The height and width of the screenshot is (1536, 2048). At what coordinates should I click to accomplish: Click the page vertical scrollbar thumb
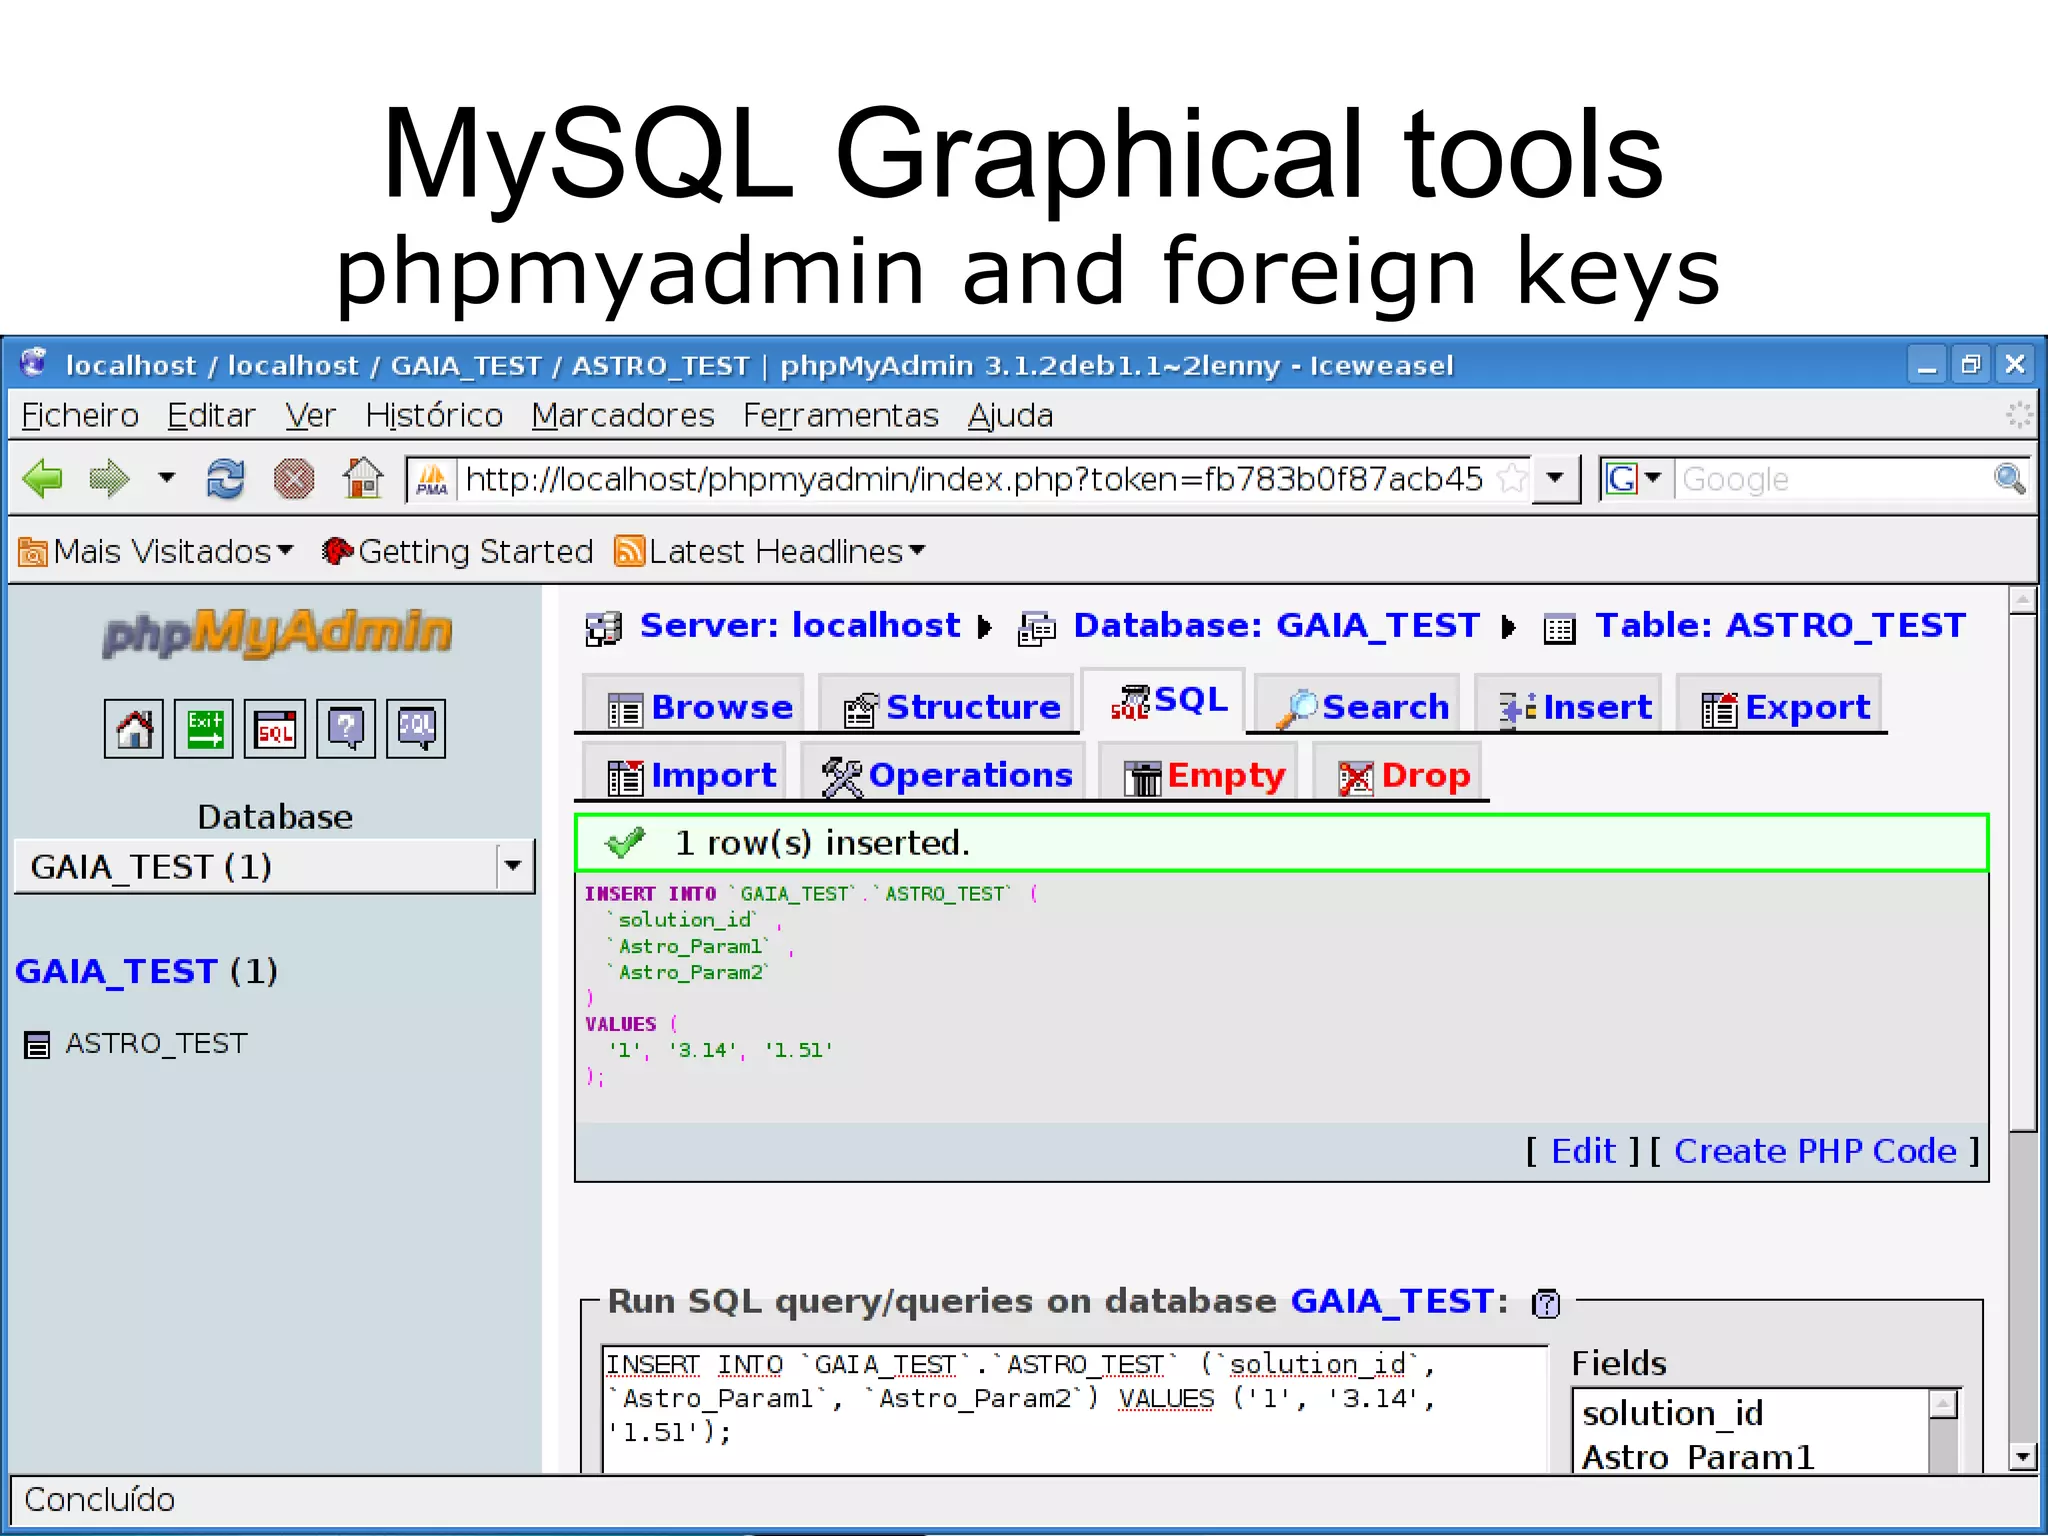click(2023, 873)
